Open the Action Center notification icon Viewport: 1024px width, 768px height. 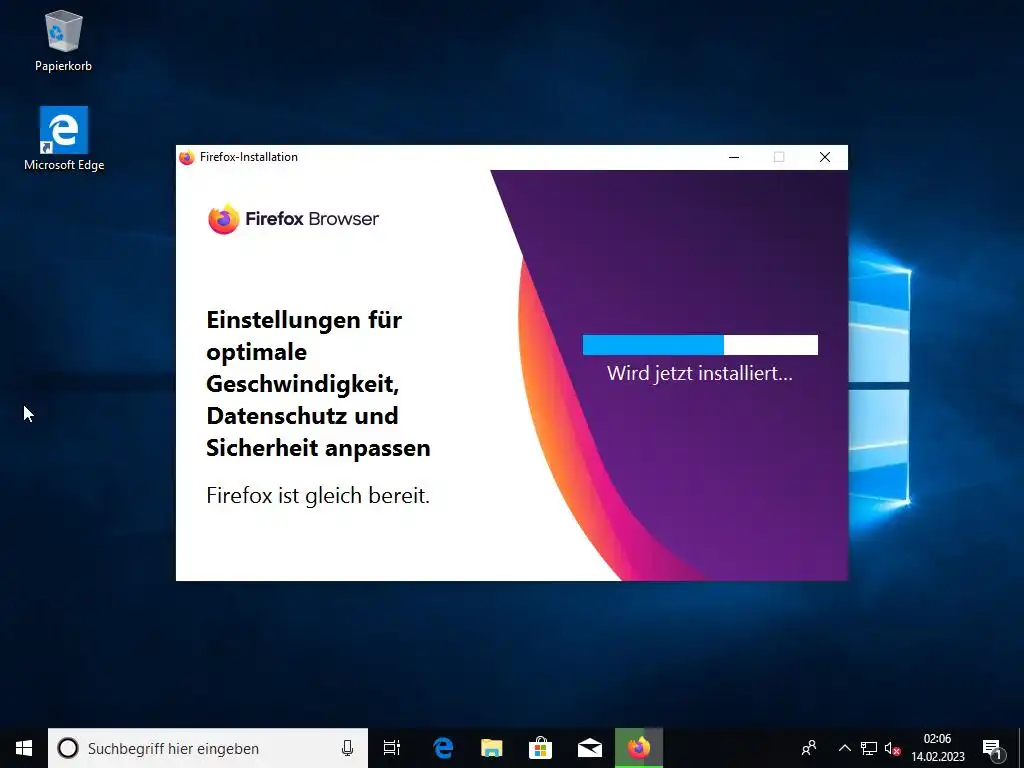tap(993, 748)
